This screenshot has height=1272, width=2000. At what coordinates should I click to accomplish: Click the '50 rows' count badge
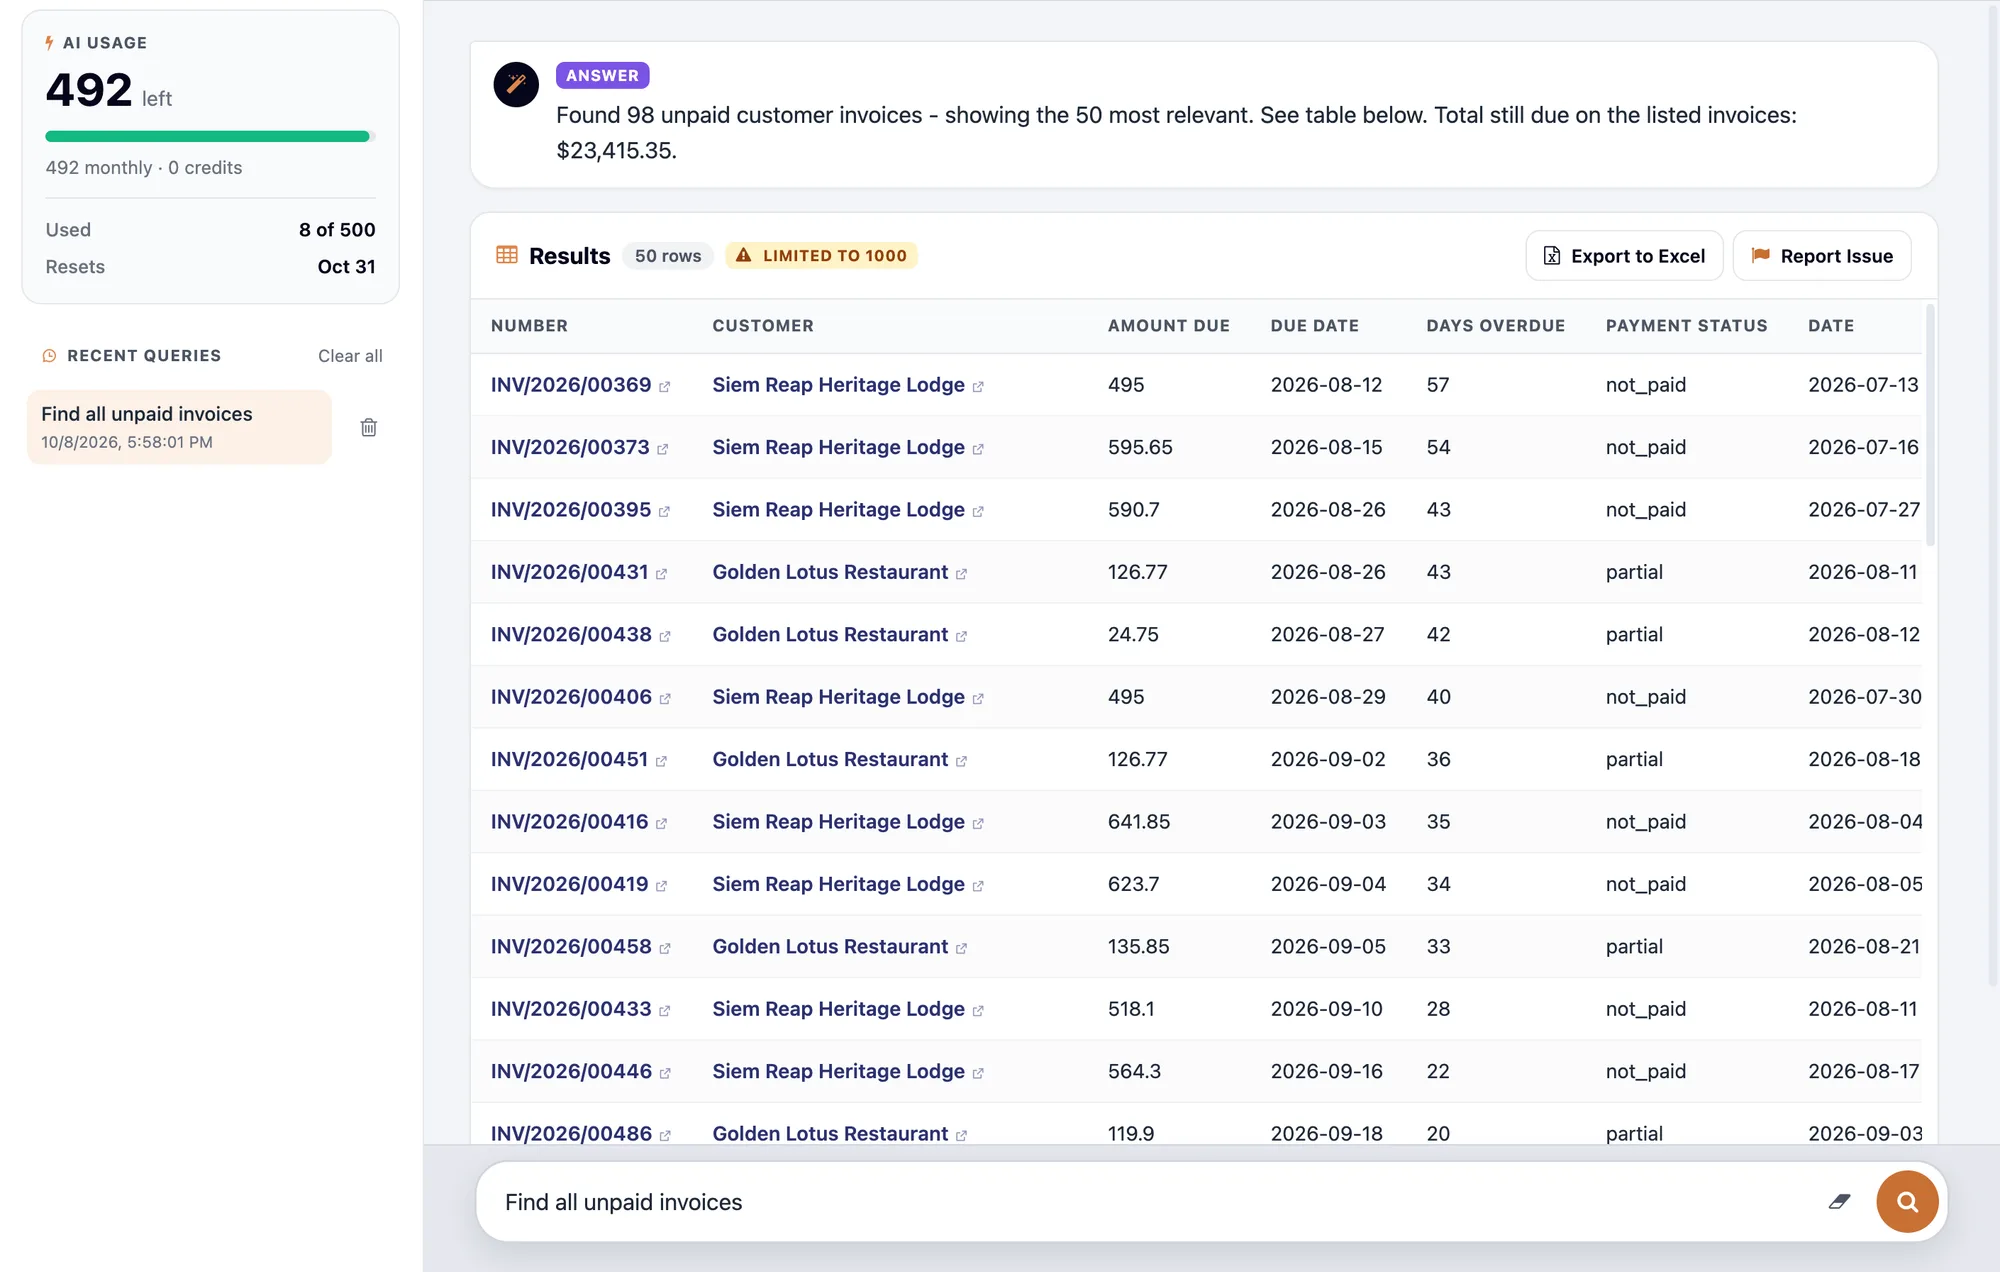[x=668, y=256]
